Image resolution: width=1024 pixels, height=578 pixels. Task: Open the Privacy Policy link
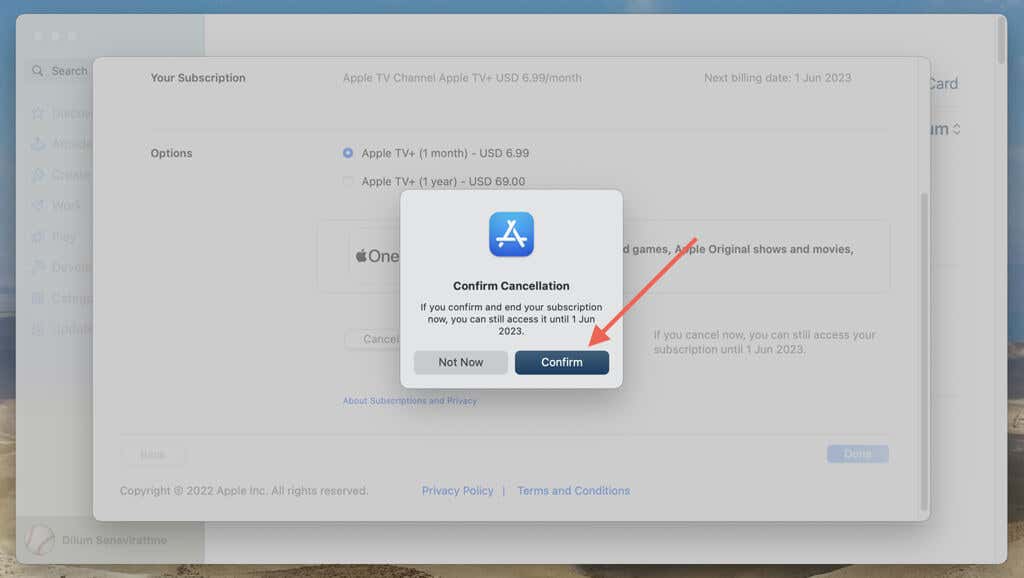point(458,490)
